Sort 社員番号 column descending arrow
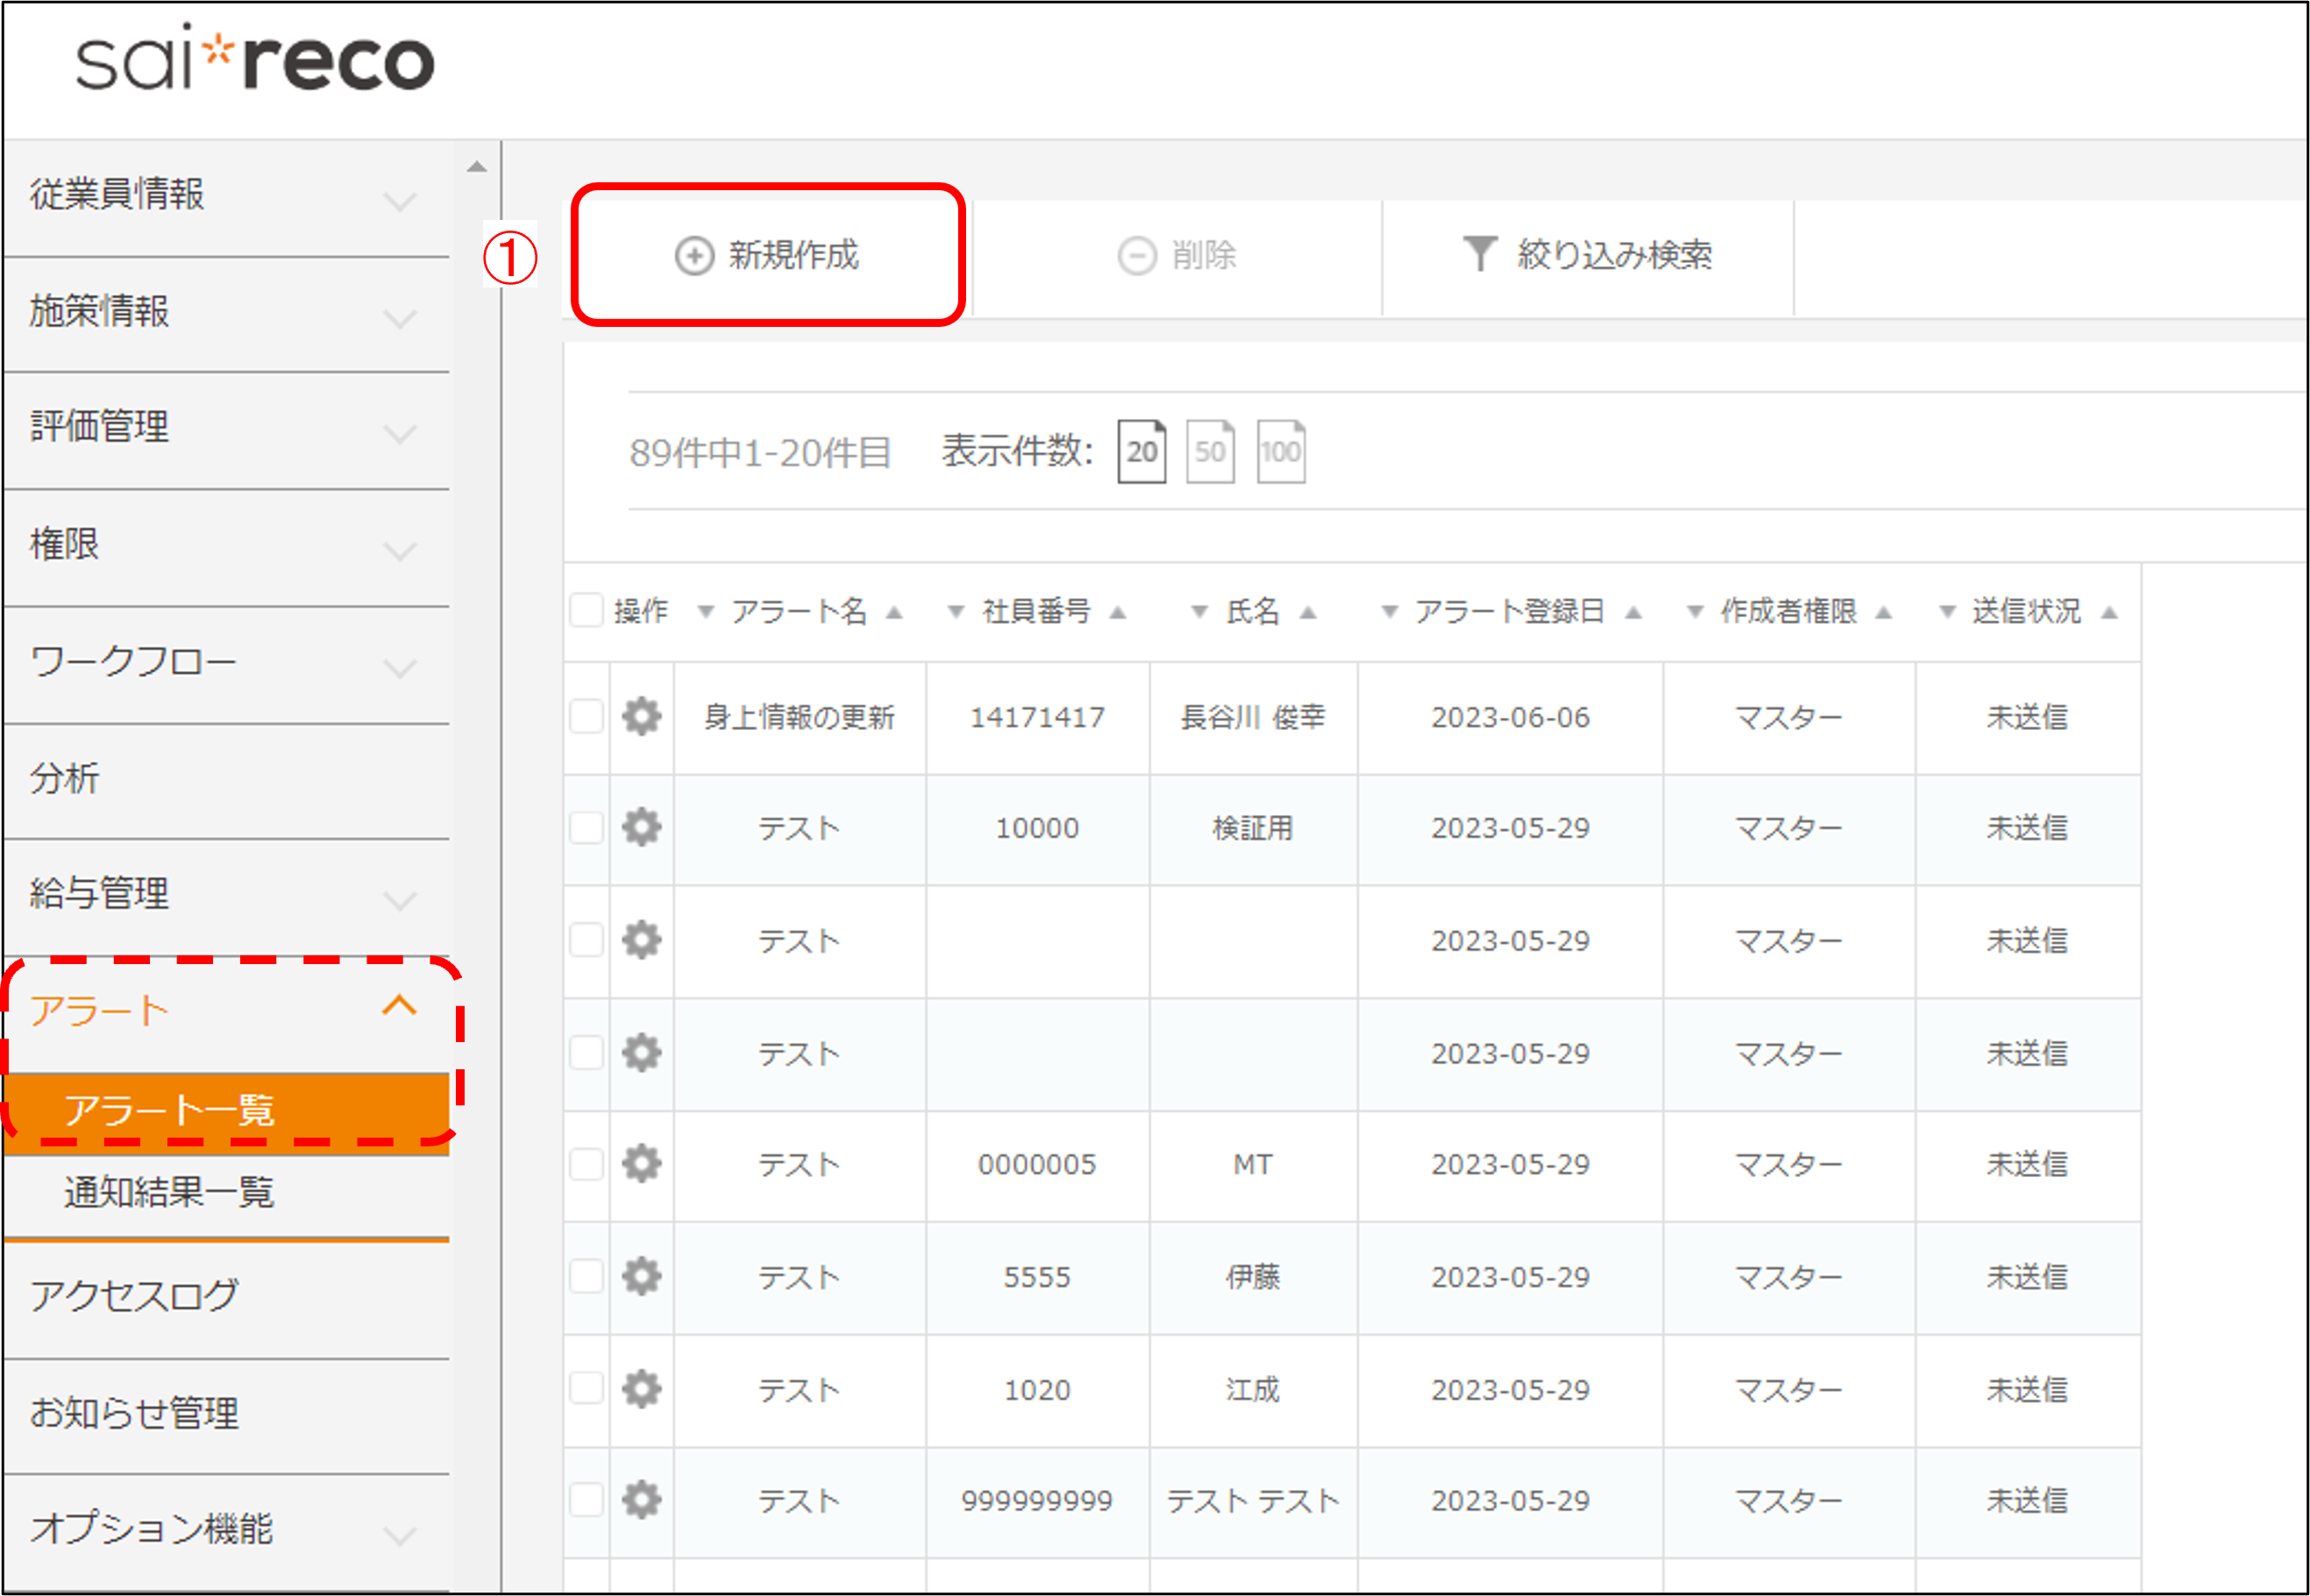This screenshot has height=1596, width=2310. tap(956, 612)
